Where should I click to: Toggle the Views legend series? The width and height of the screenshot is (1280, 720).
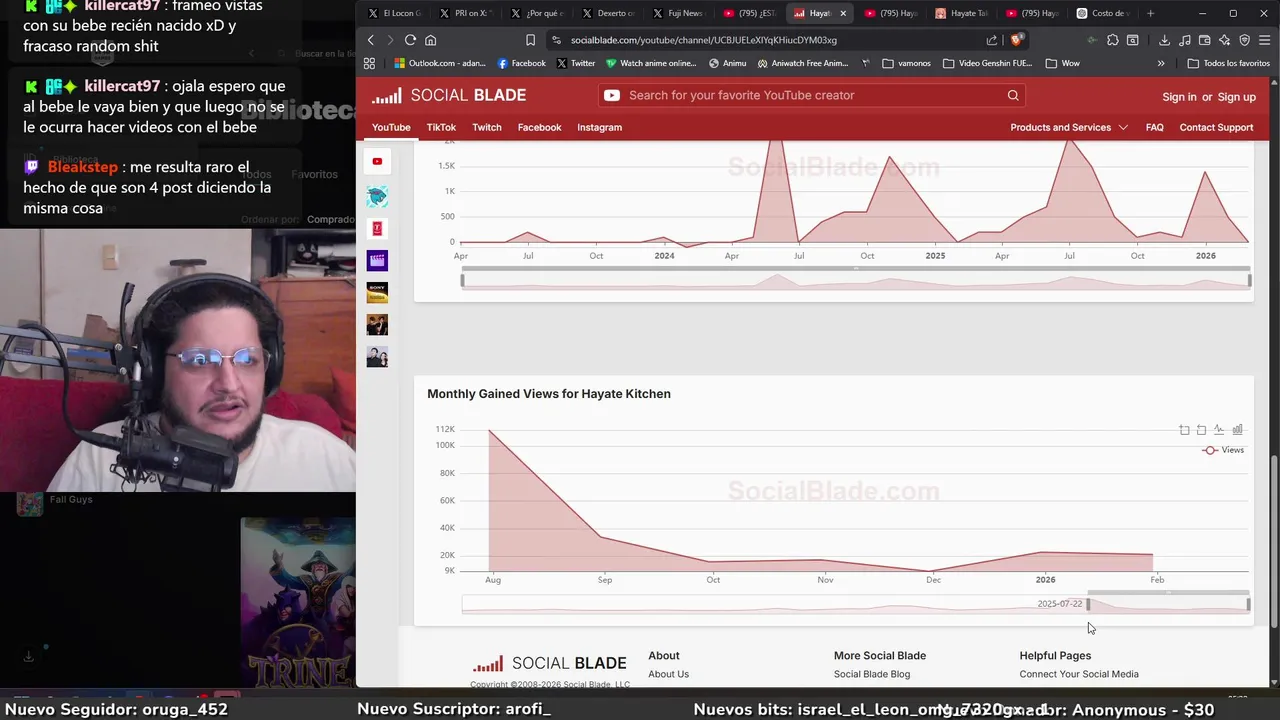pyautogui.click(x=1223, y=450)
